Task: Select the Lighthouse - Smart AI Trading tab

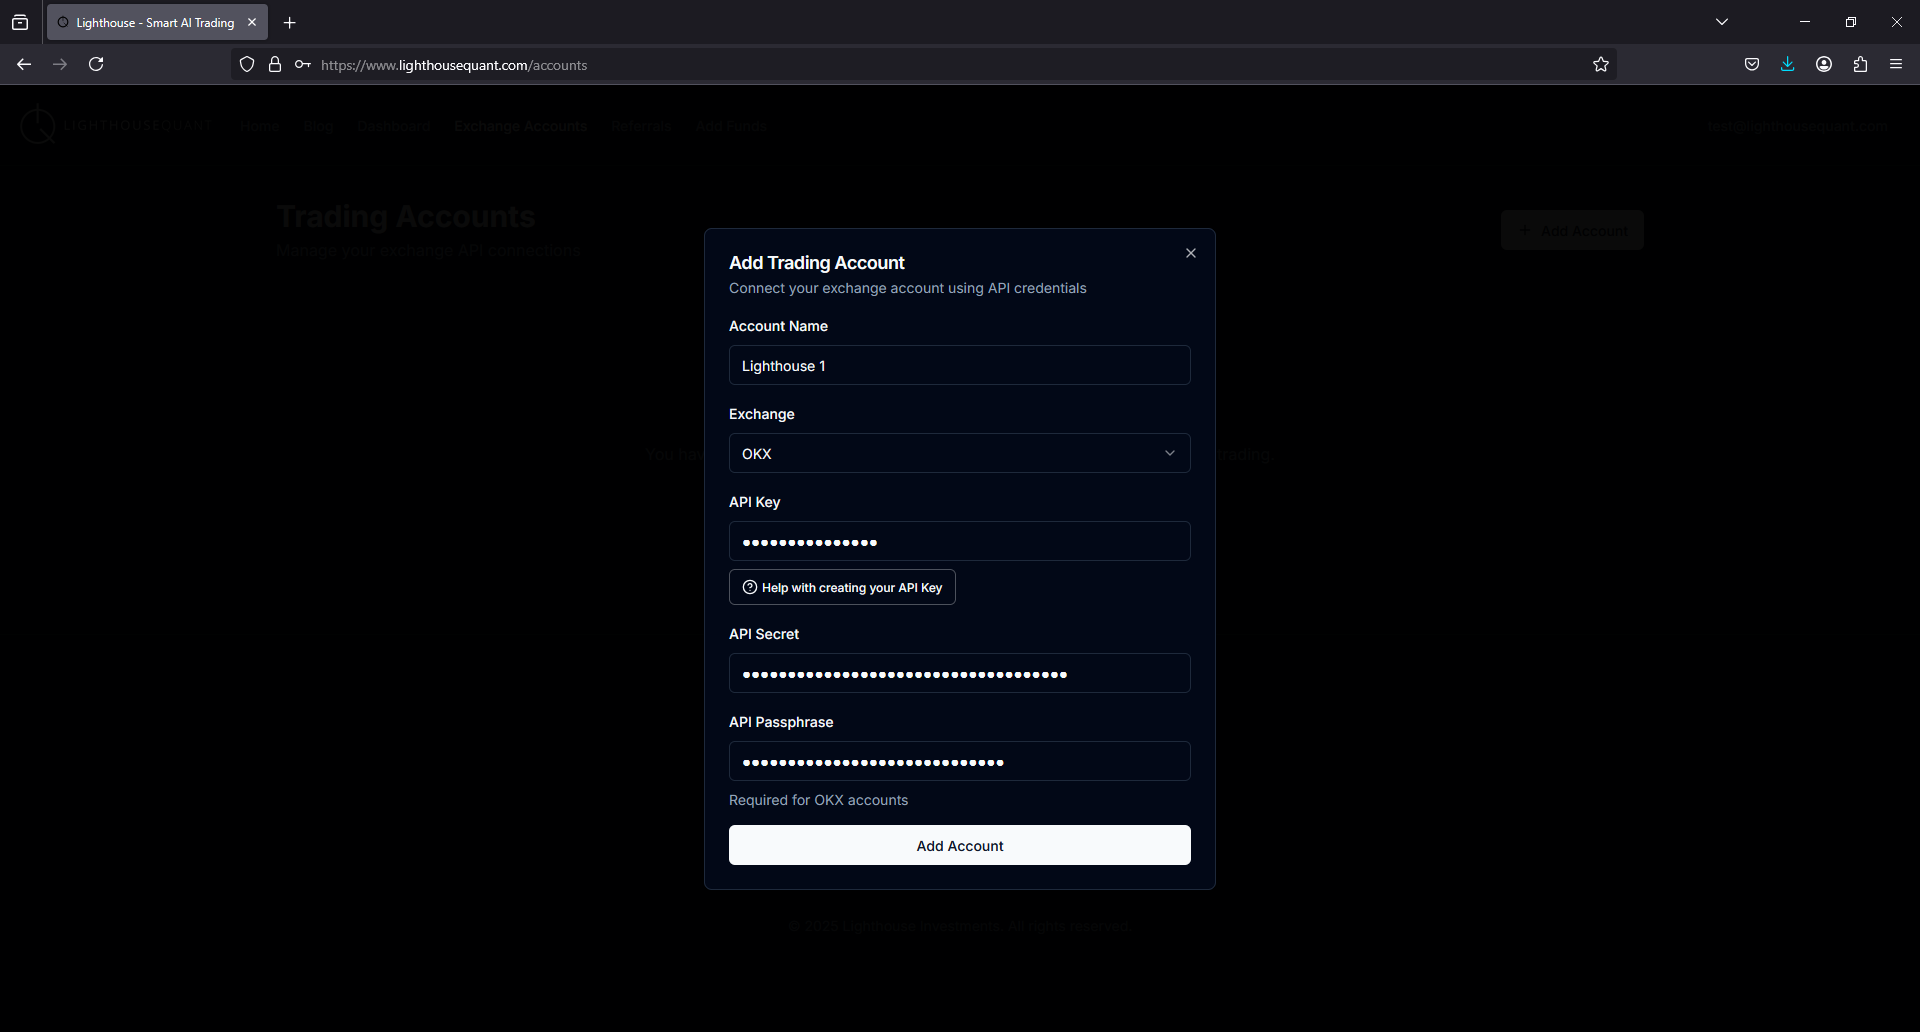Action: 157,22
